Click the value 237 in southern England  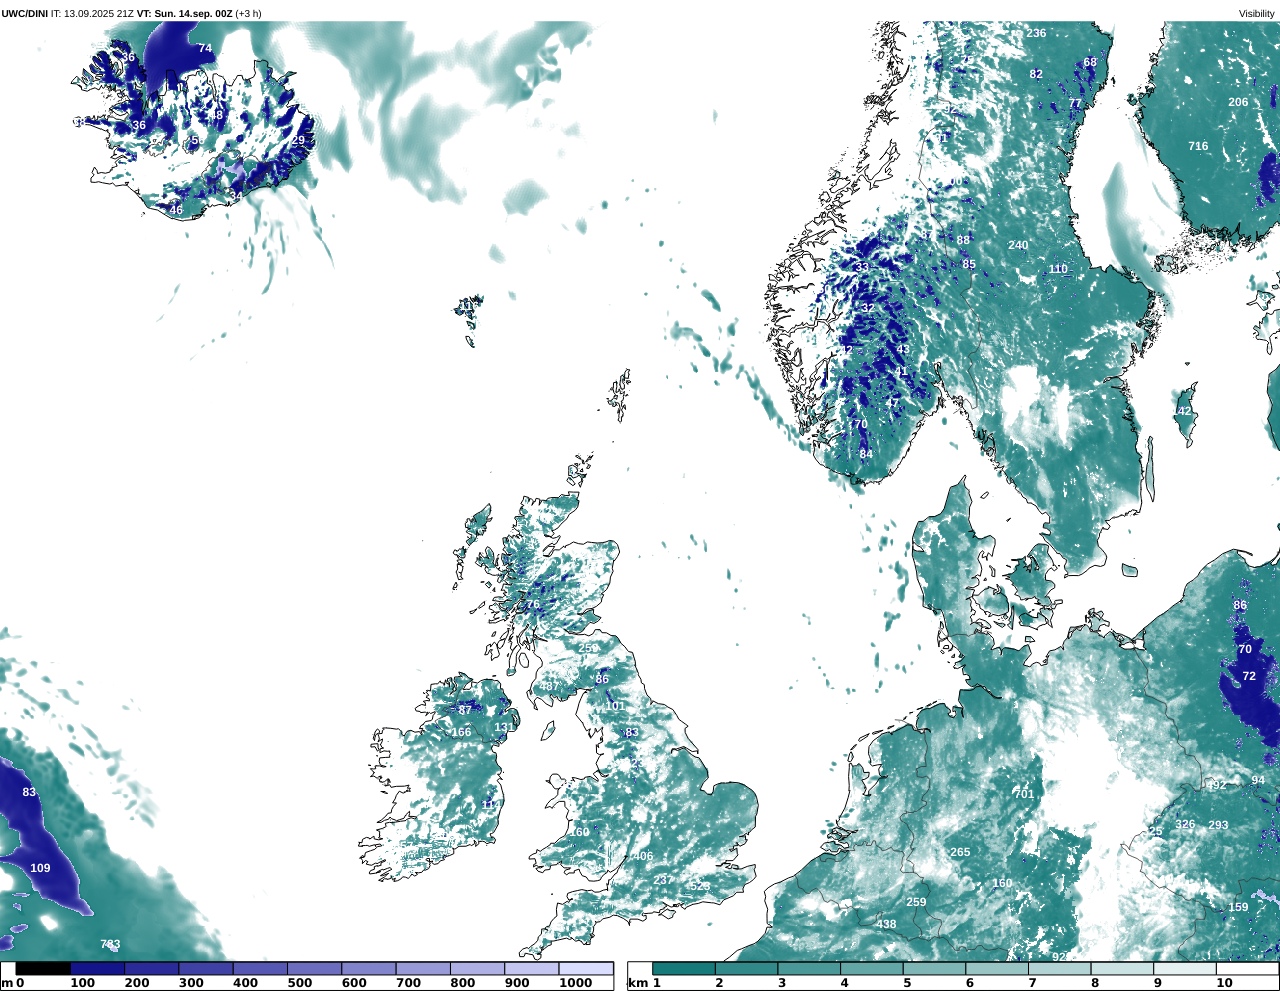[x=663, y=880]
